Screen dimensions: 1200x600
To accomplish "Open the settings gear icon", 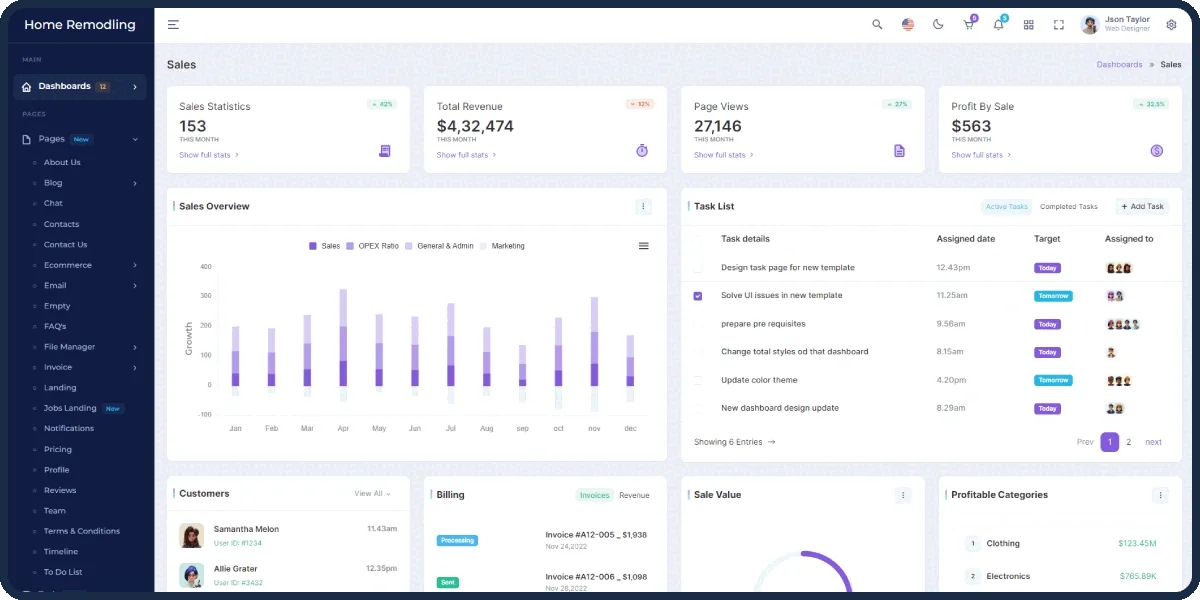I will [x=1171, y=24].
